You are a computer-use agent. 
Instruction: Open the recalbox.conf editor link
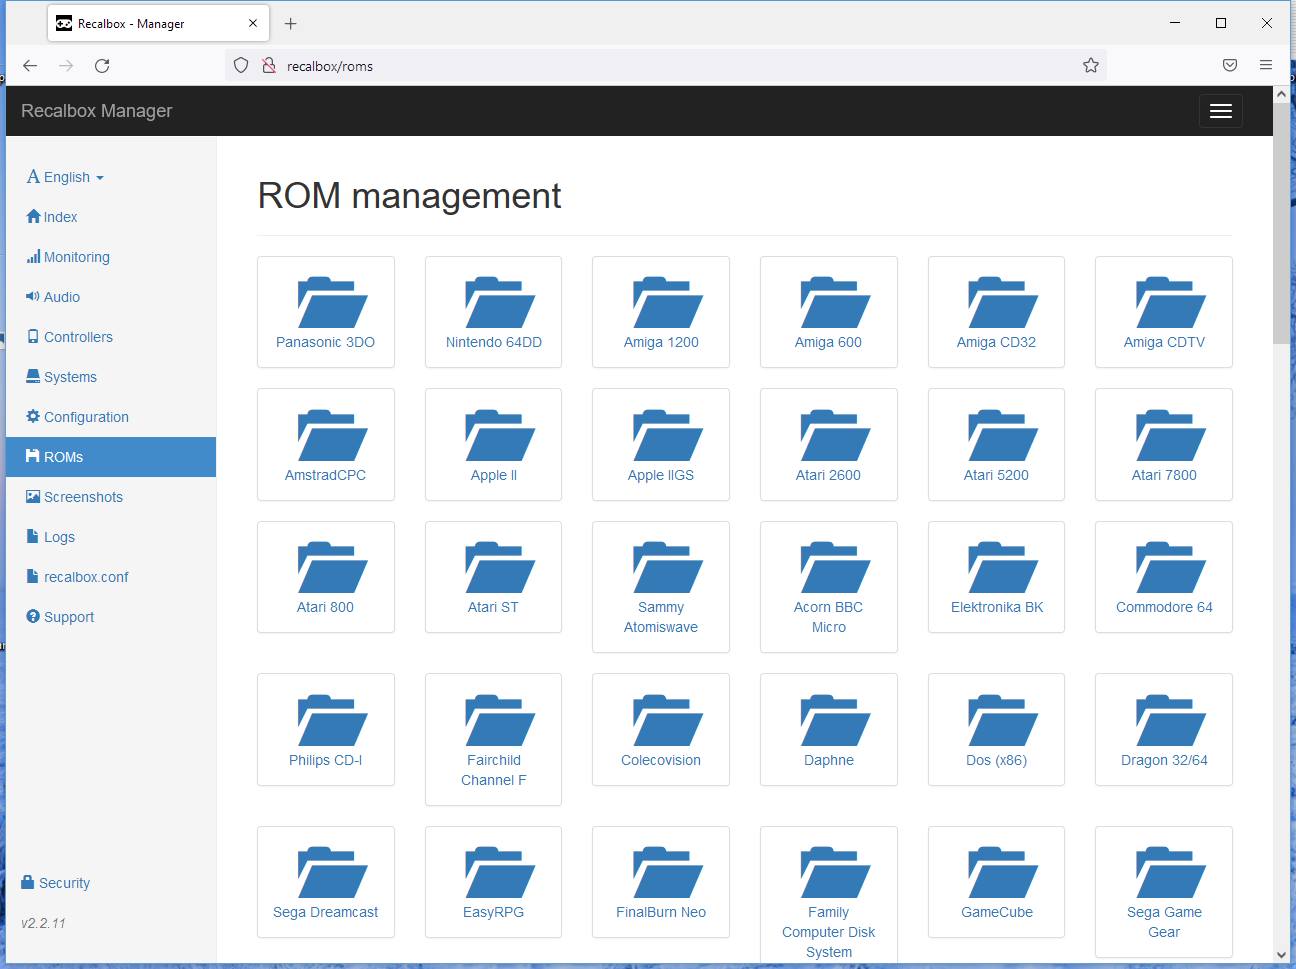point(78,577)
